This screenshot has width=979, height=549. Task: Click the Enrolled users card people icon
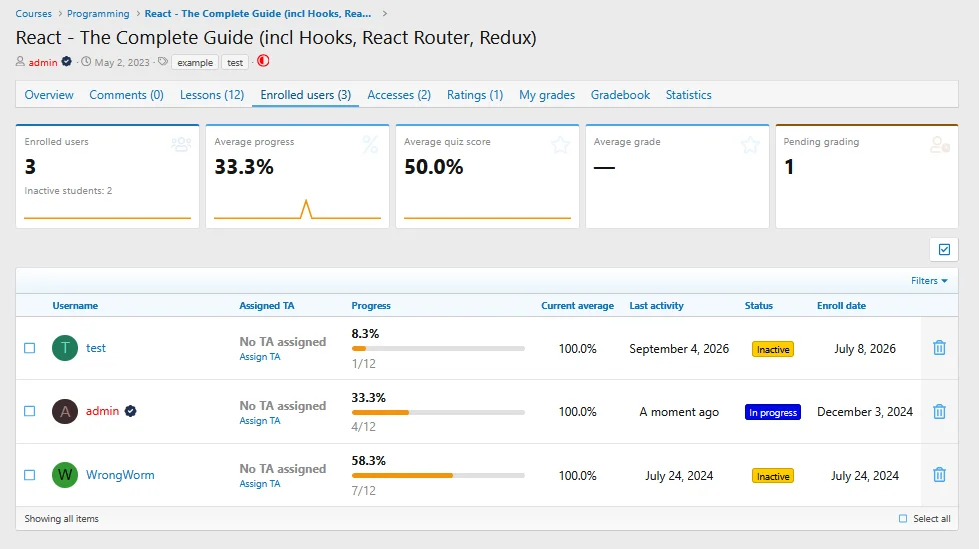[x=181, y=144]
